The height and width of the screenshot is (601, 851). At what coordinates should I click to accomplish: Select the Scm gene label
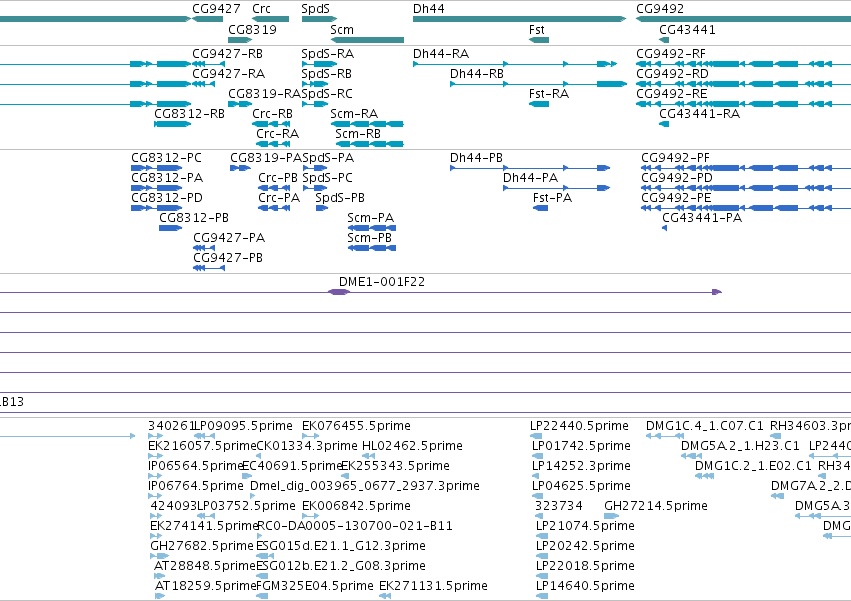pyautogui.click(x=342, y=30)
